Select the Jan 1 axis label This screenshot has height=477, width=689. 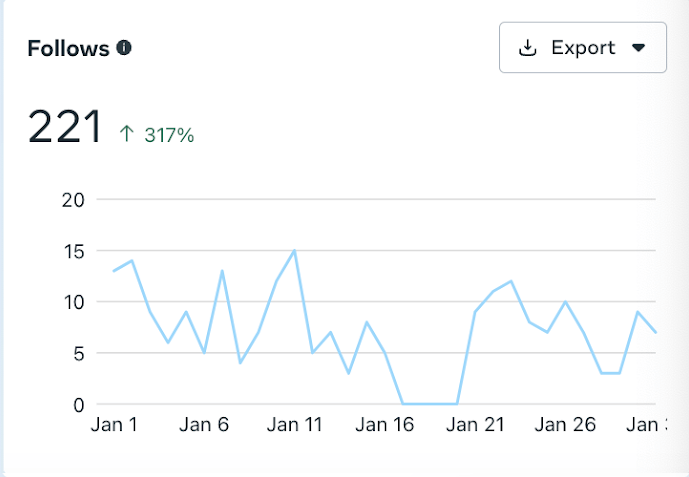pos(113,425)
